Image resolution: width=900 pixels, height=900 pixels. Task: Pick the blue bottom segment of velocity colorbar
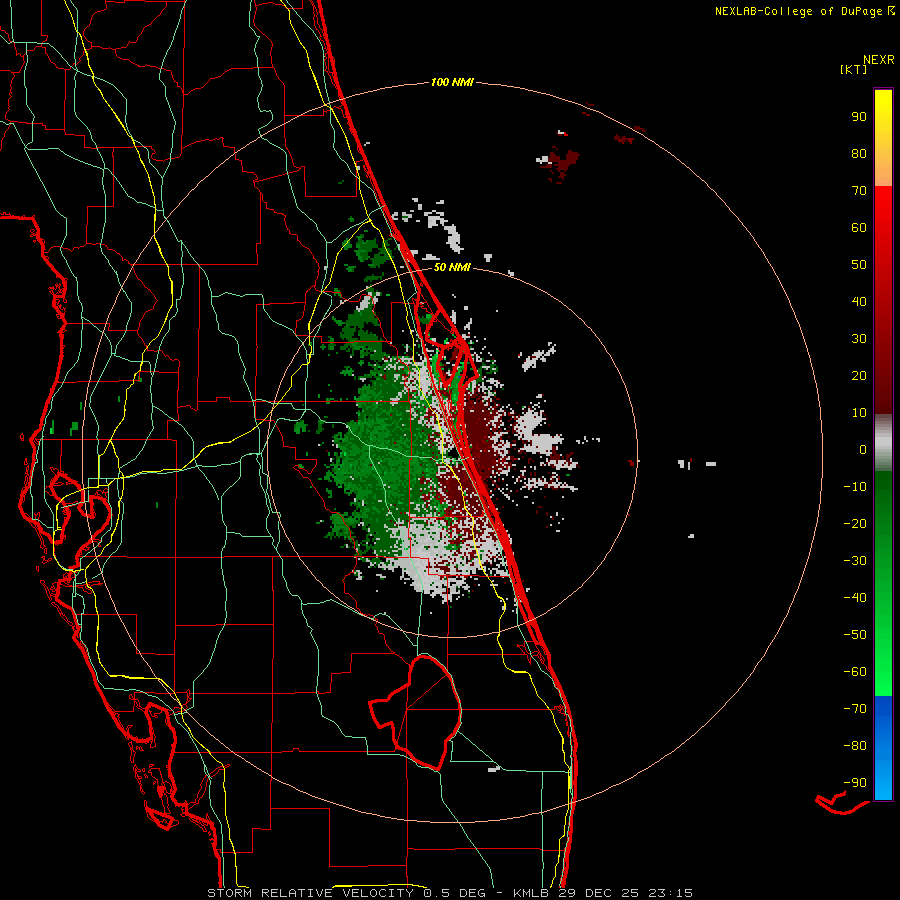tap(883, 748)
